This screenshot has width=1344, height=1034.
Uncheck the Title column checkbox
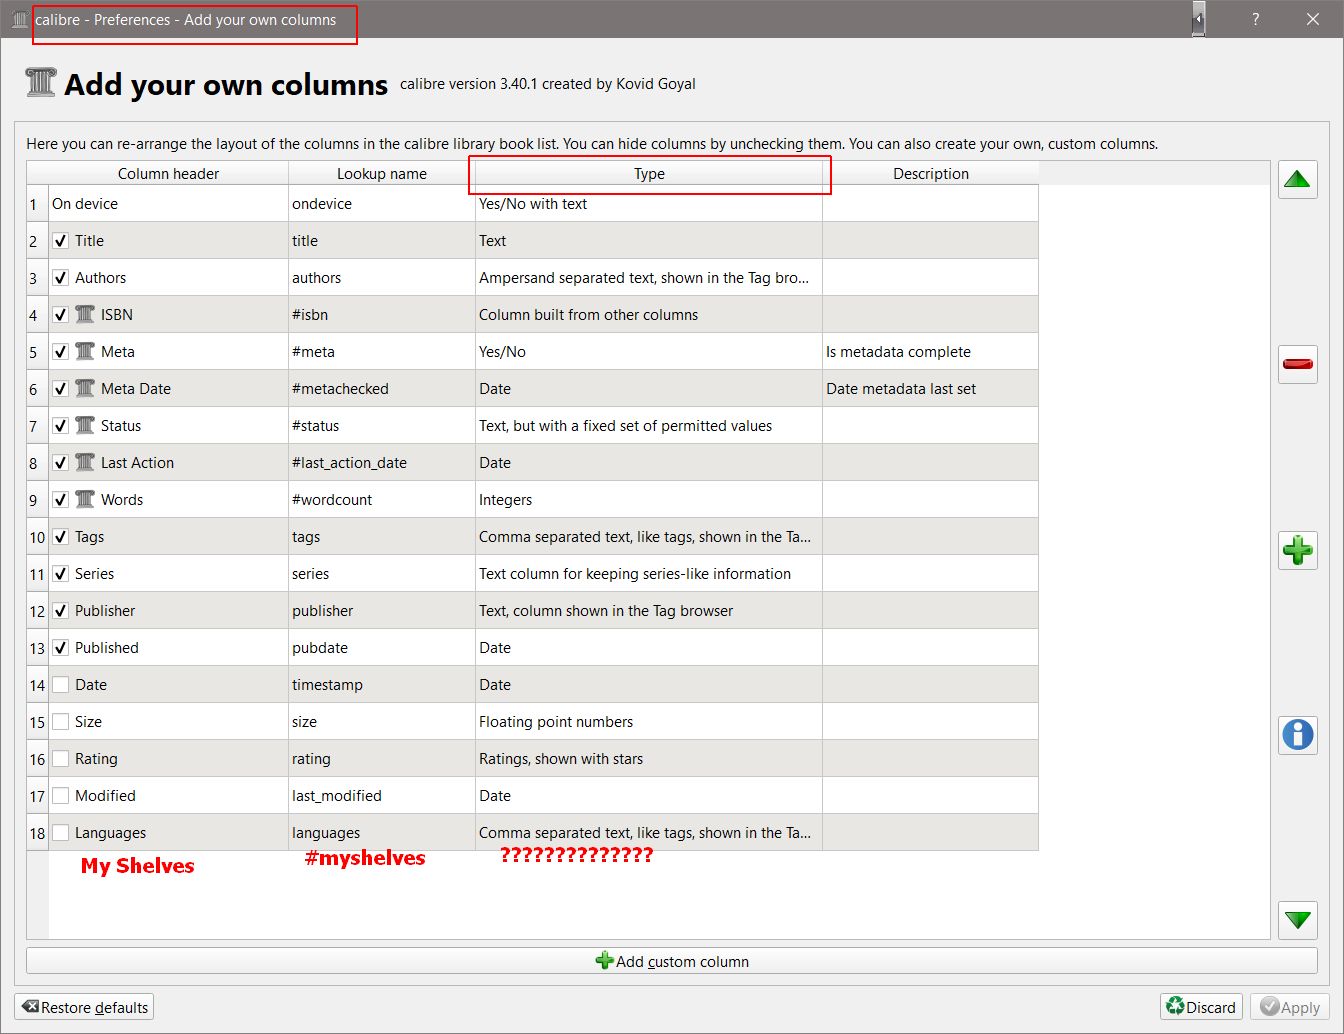pos(61,241)
